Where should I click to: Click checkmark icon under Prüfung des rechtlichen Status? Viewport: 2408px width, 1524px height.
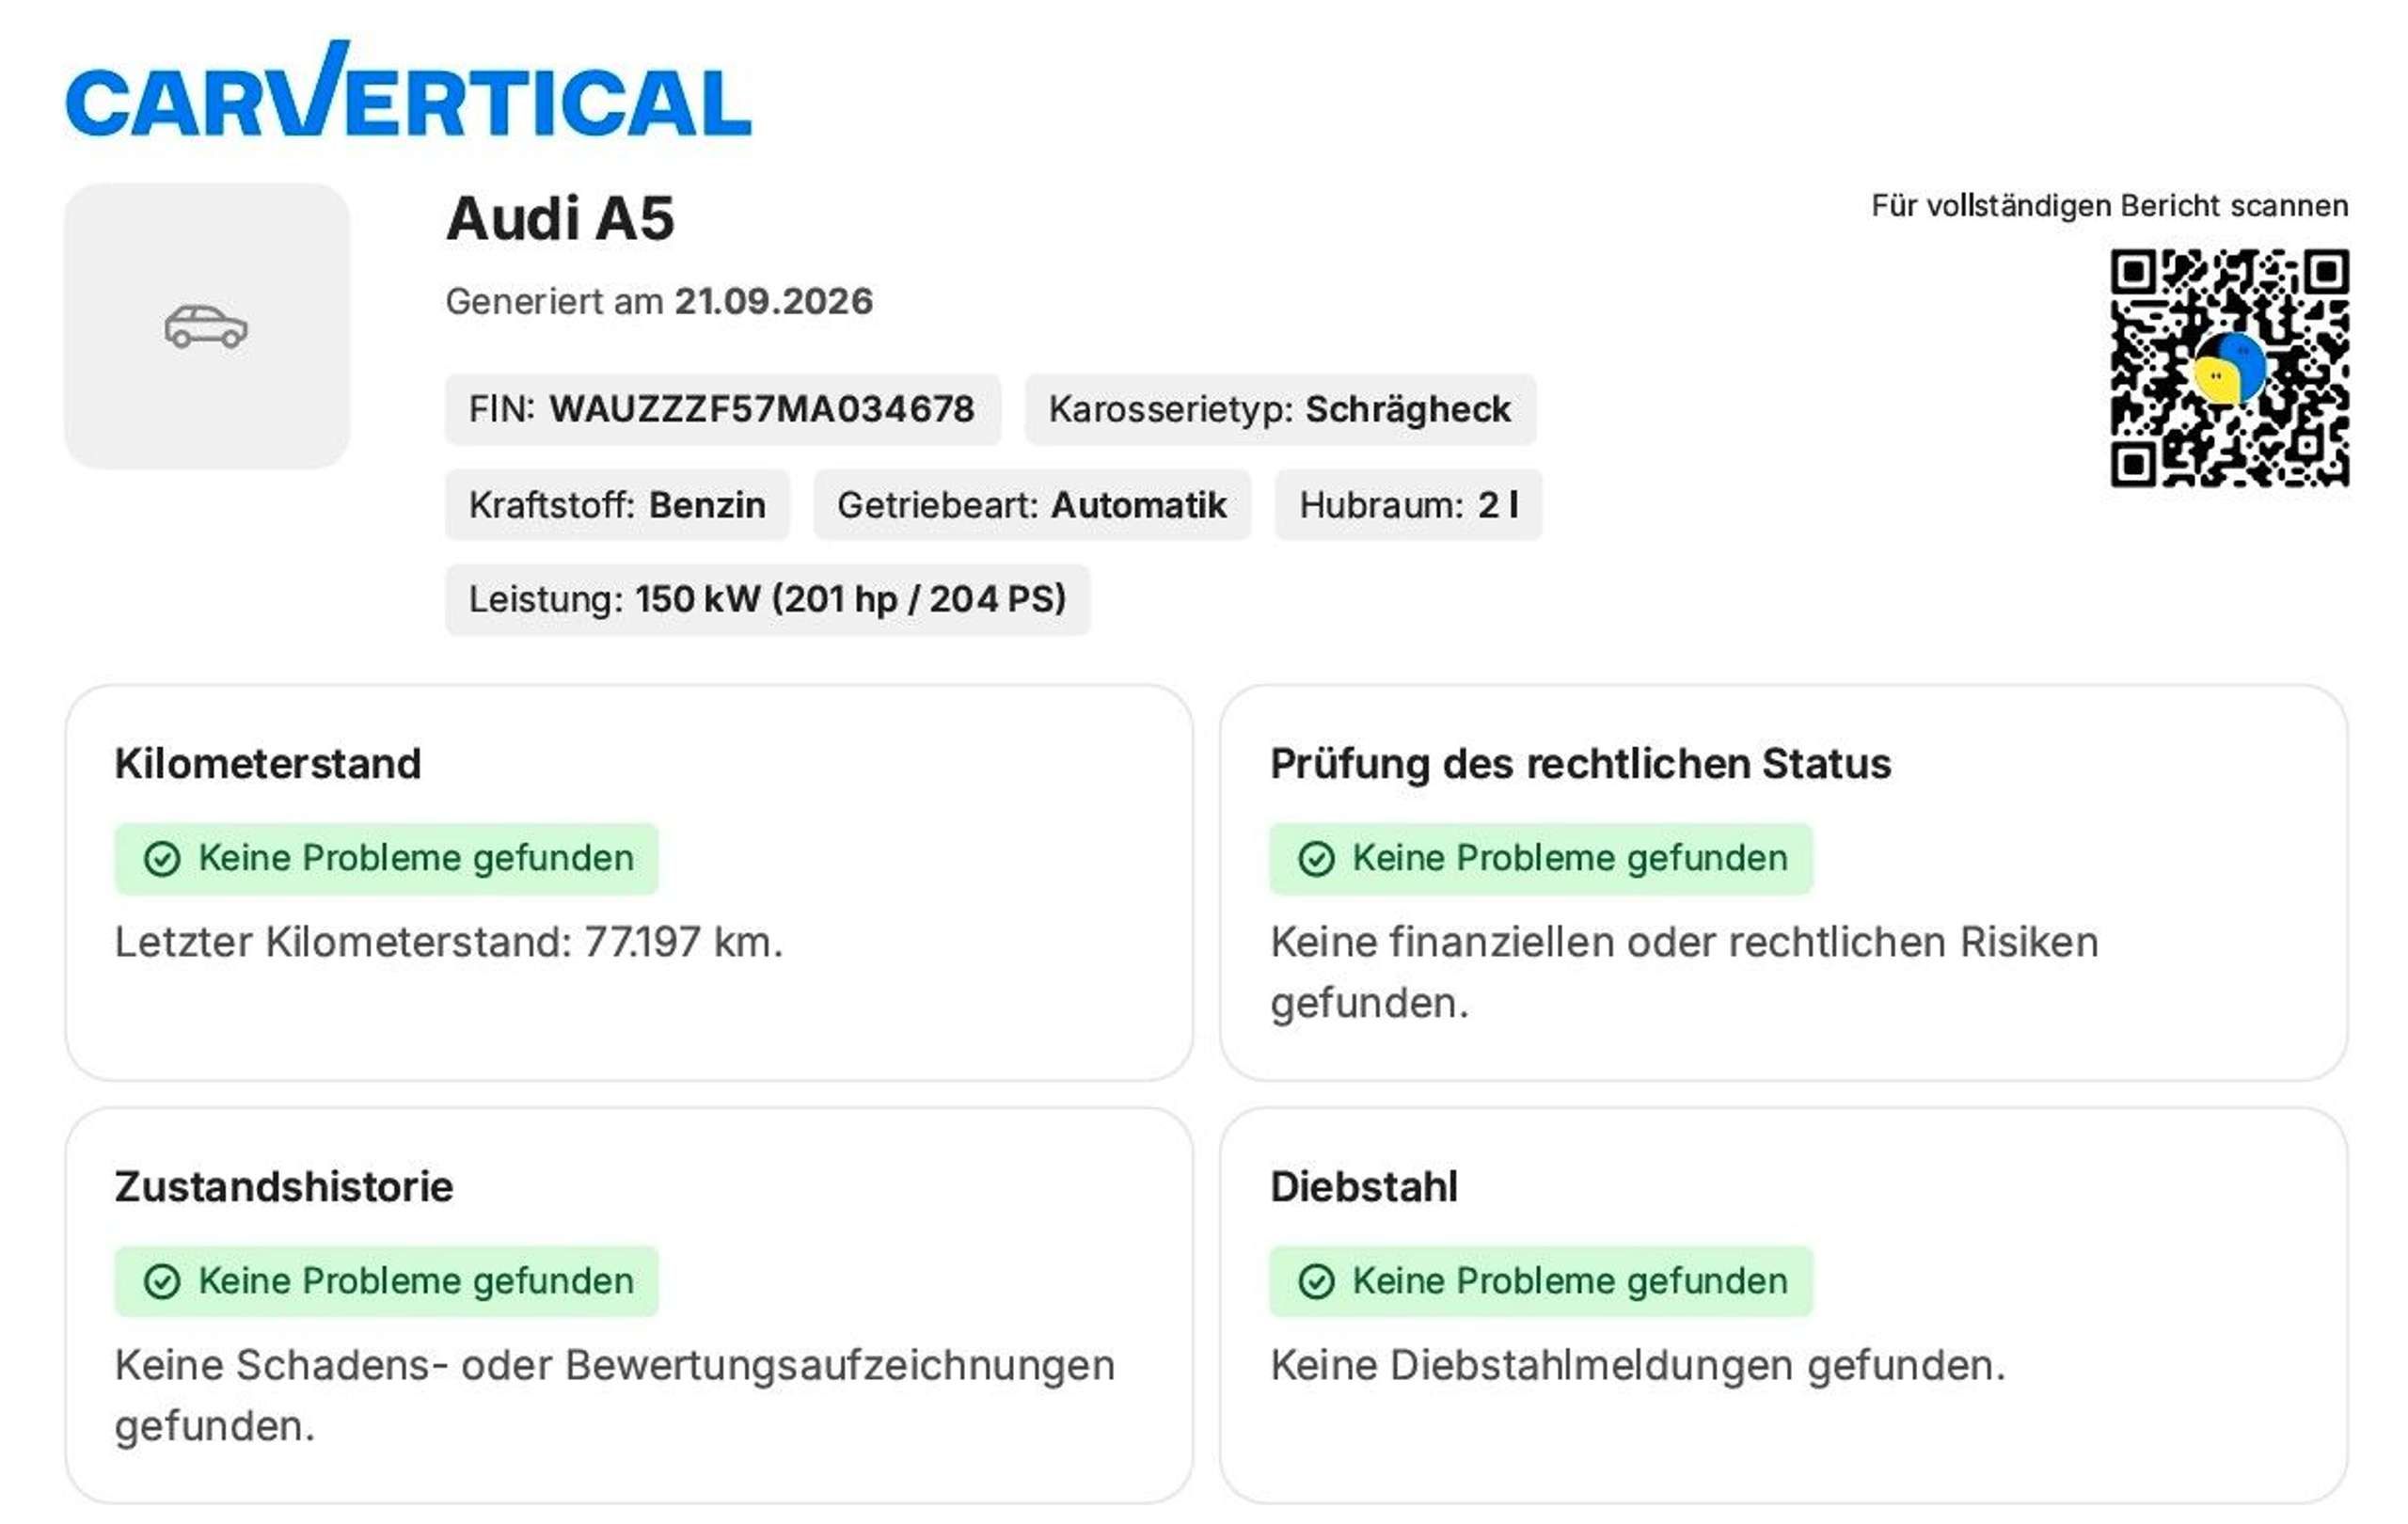coord(1316,859)
